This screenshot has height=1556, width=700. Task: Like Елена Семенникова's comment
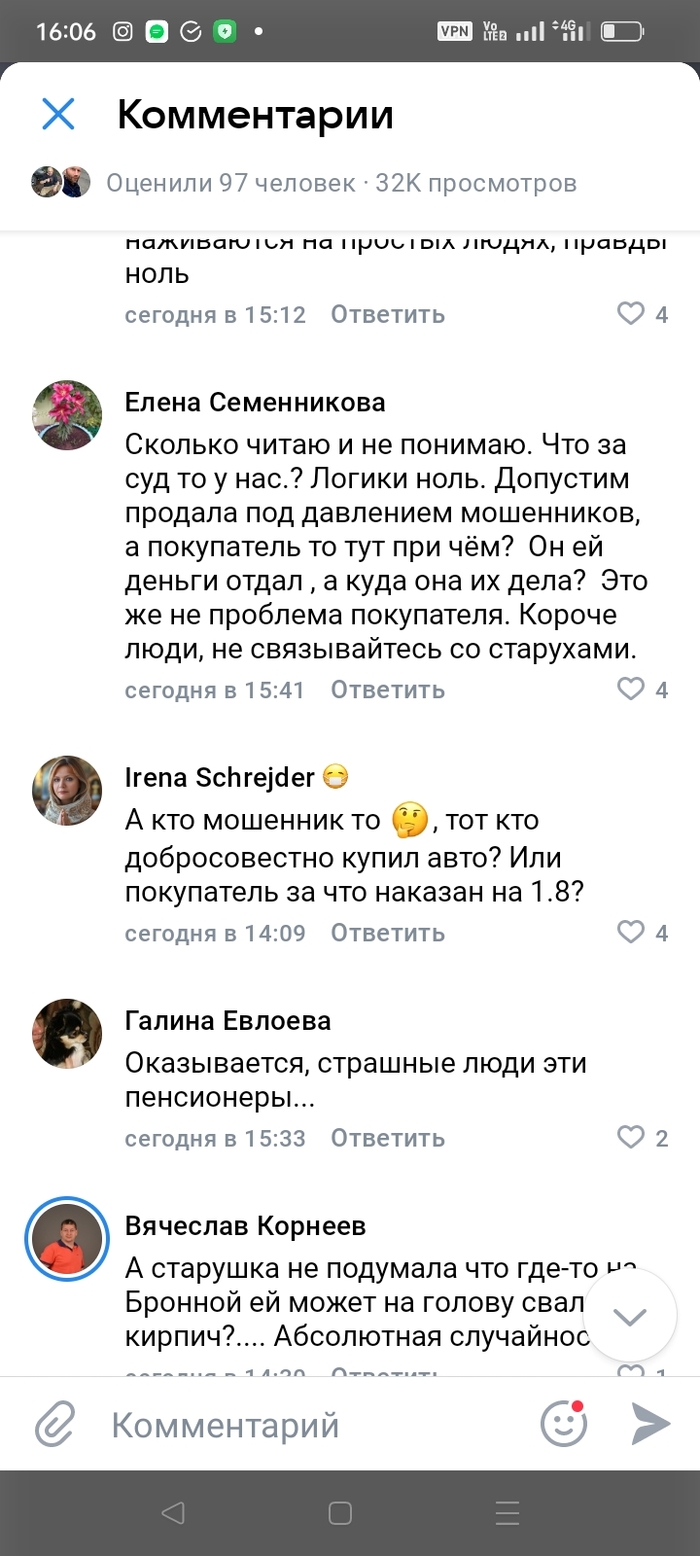pyautogui.click(x=631, y=689)
